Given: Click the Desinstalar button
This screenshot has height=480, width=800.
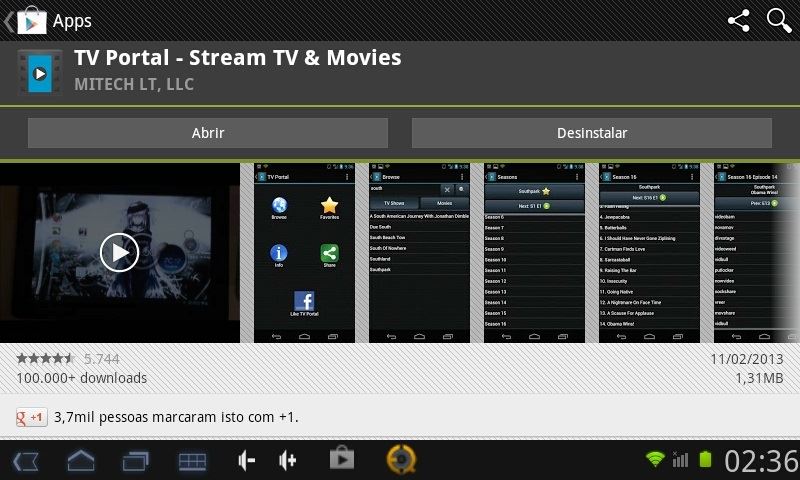Looking at the screenshot, I should point(592,133).
